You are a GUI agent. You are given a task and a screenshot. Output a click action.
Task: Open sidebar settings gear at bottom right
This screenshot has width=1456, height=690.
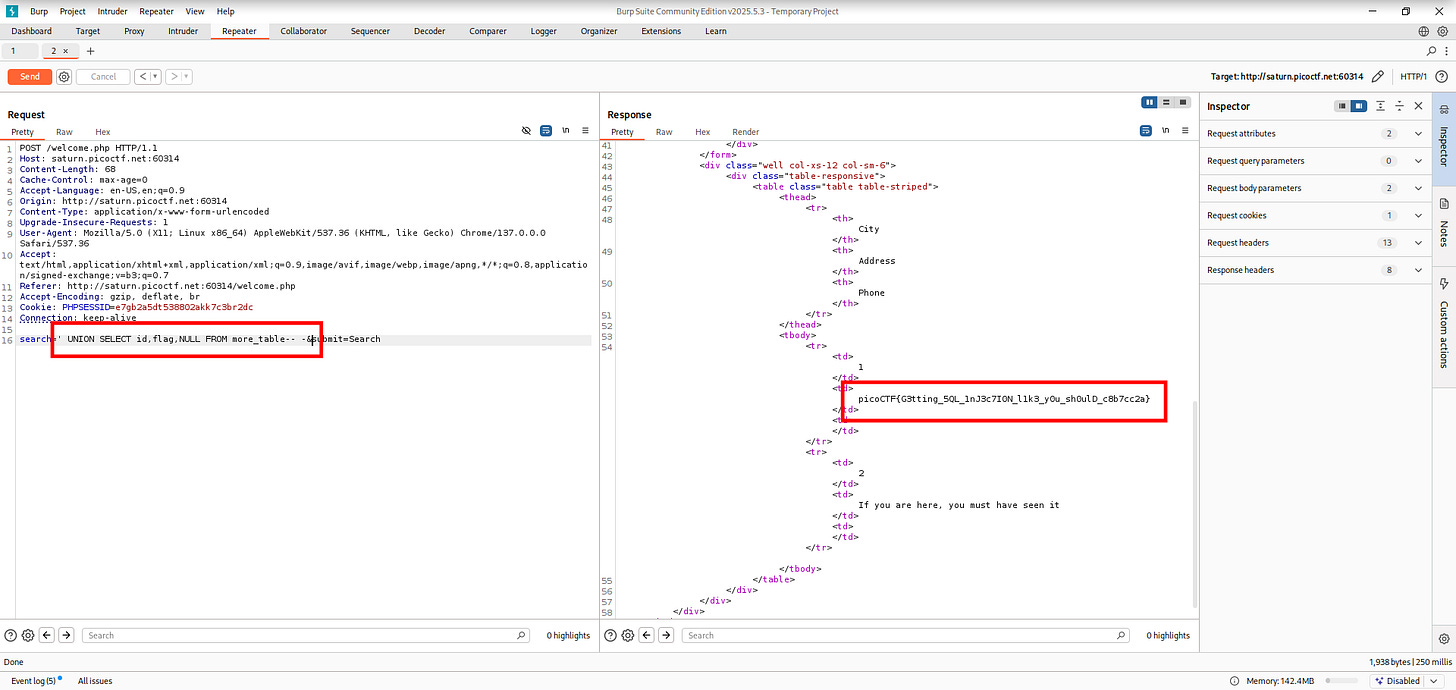click(x=1444, y=638)
